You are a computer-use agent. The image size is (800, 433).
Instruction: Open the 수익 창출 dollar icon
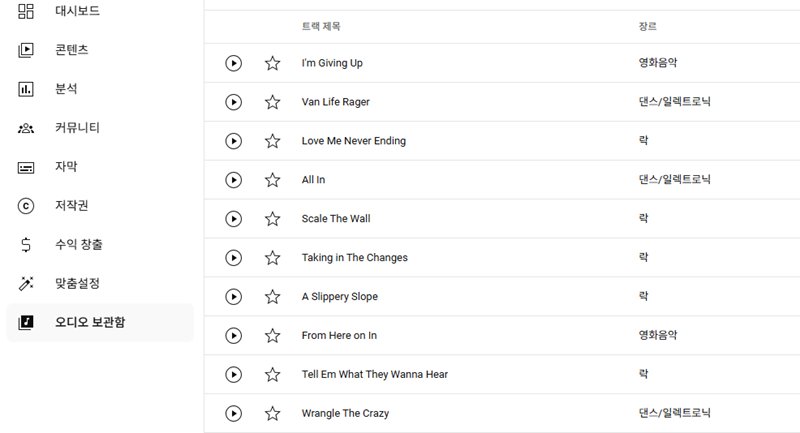(x=26, y=245)
